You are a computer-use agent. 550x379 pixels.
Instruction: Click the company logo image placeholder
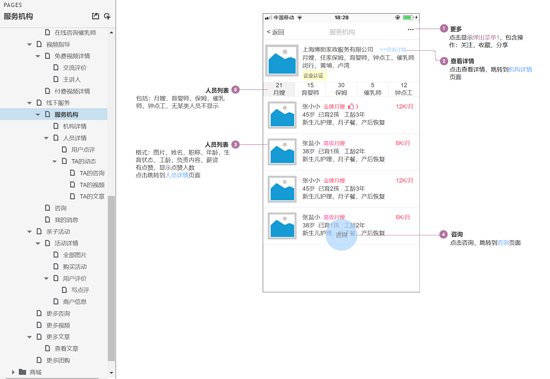point(282,61)
